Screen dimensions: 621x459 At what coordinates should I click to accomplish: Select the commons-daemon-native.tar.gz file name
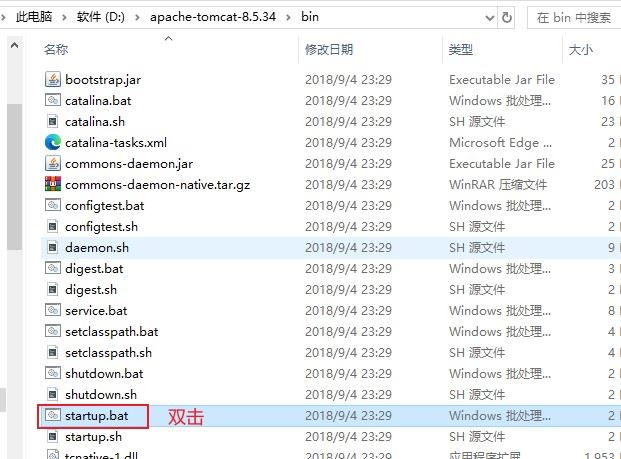[158, 185]
